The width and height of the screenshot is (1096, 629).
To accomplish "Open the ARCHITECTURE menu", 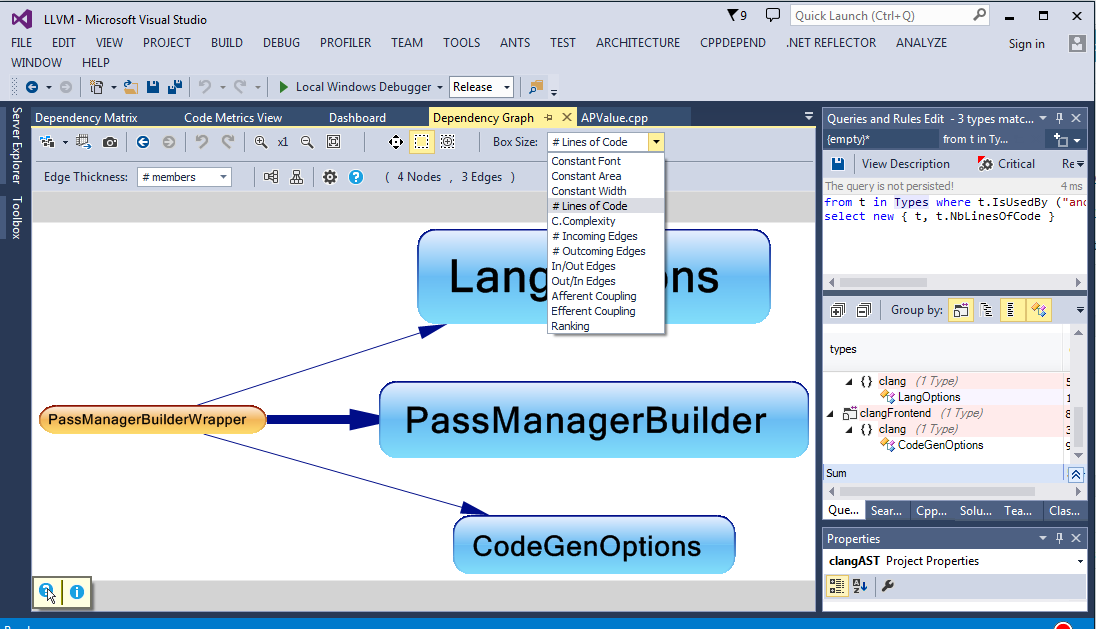I will (x=637, y=43).
